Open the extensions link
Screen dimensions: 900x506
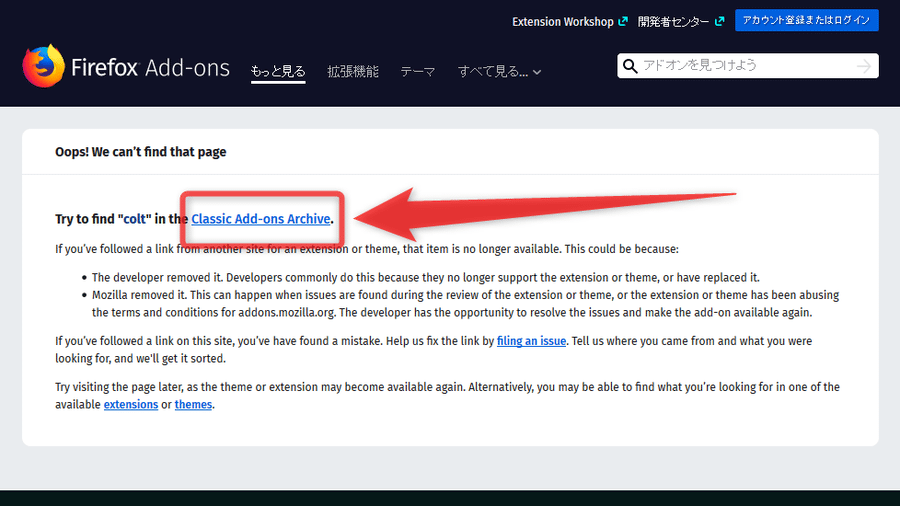[x=131, y=404]
